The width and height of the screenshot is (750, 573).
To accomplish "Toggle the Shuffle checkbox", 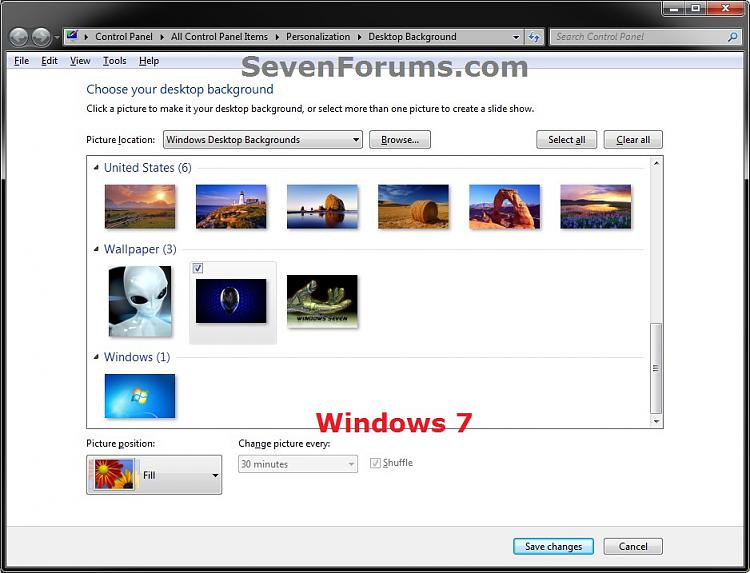I will pyautogui.click(x=375, y=463).
